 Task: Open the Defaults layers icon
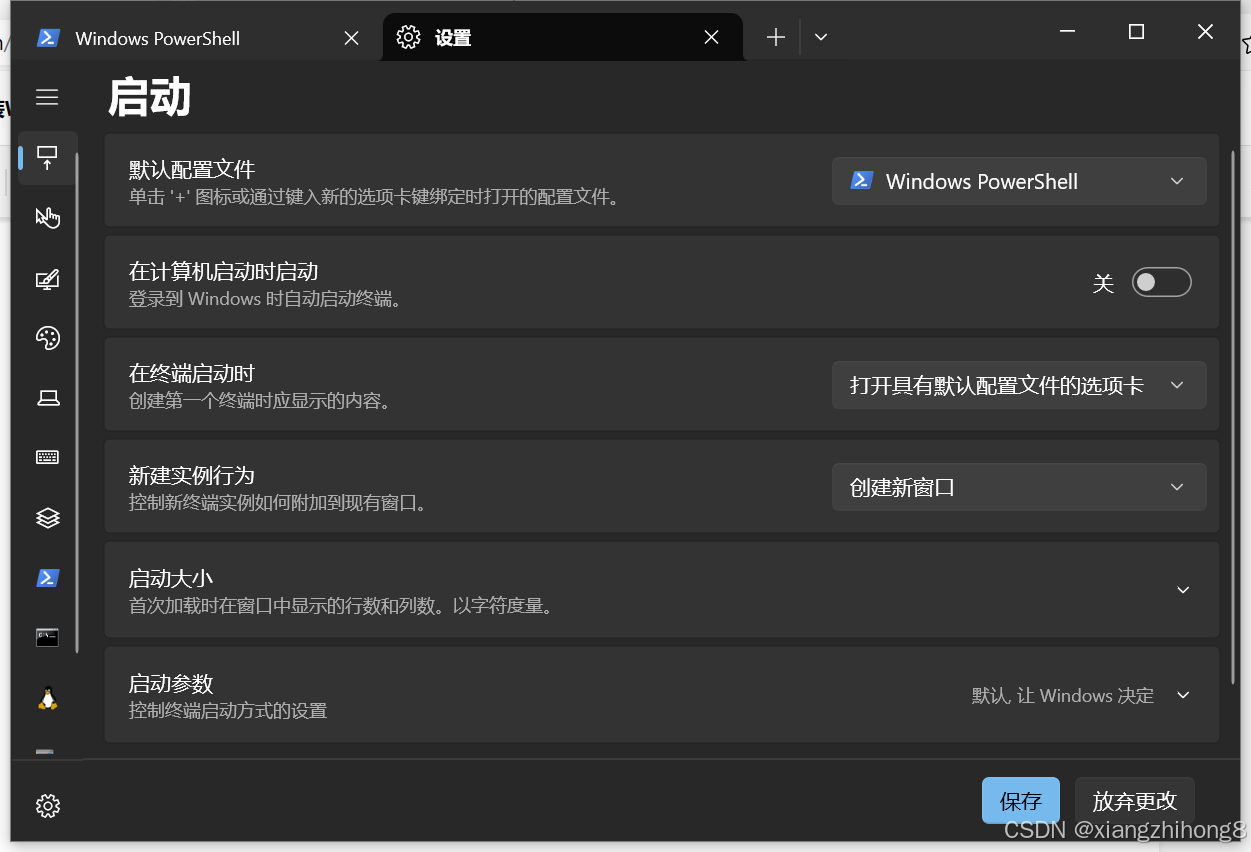click(x=47, y=517)
